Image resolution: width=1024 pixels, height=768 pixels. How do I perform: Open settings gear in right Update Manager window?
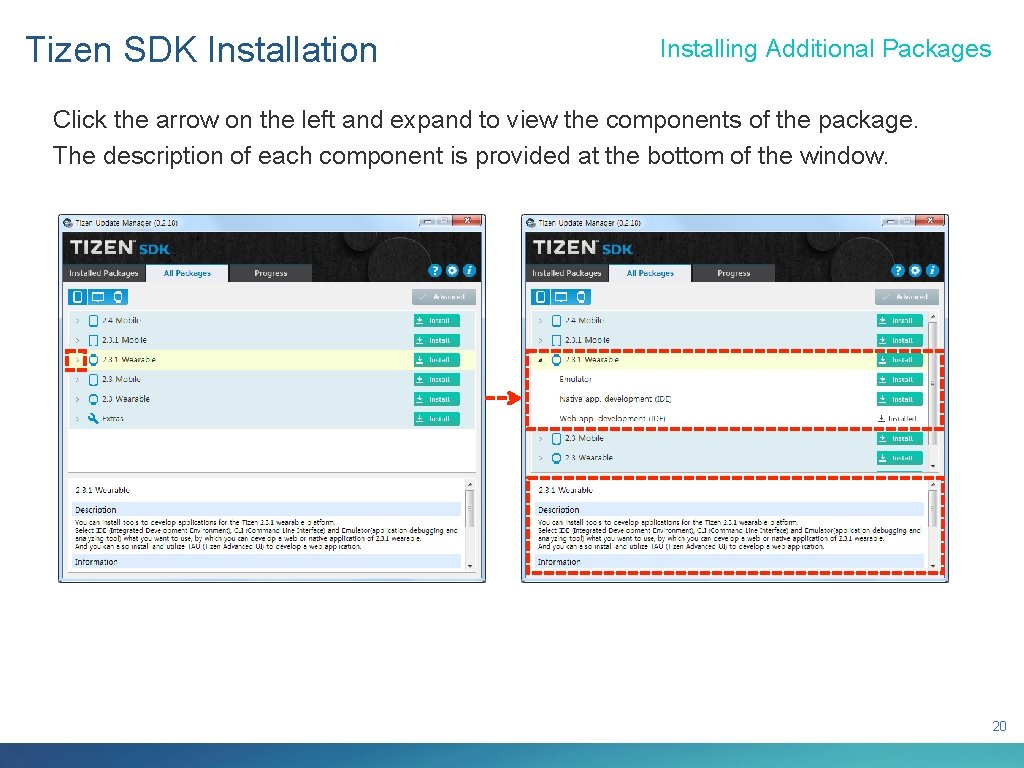click(915, 270)
